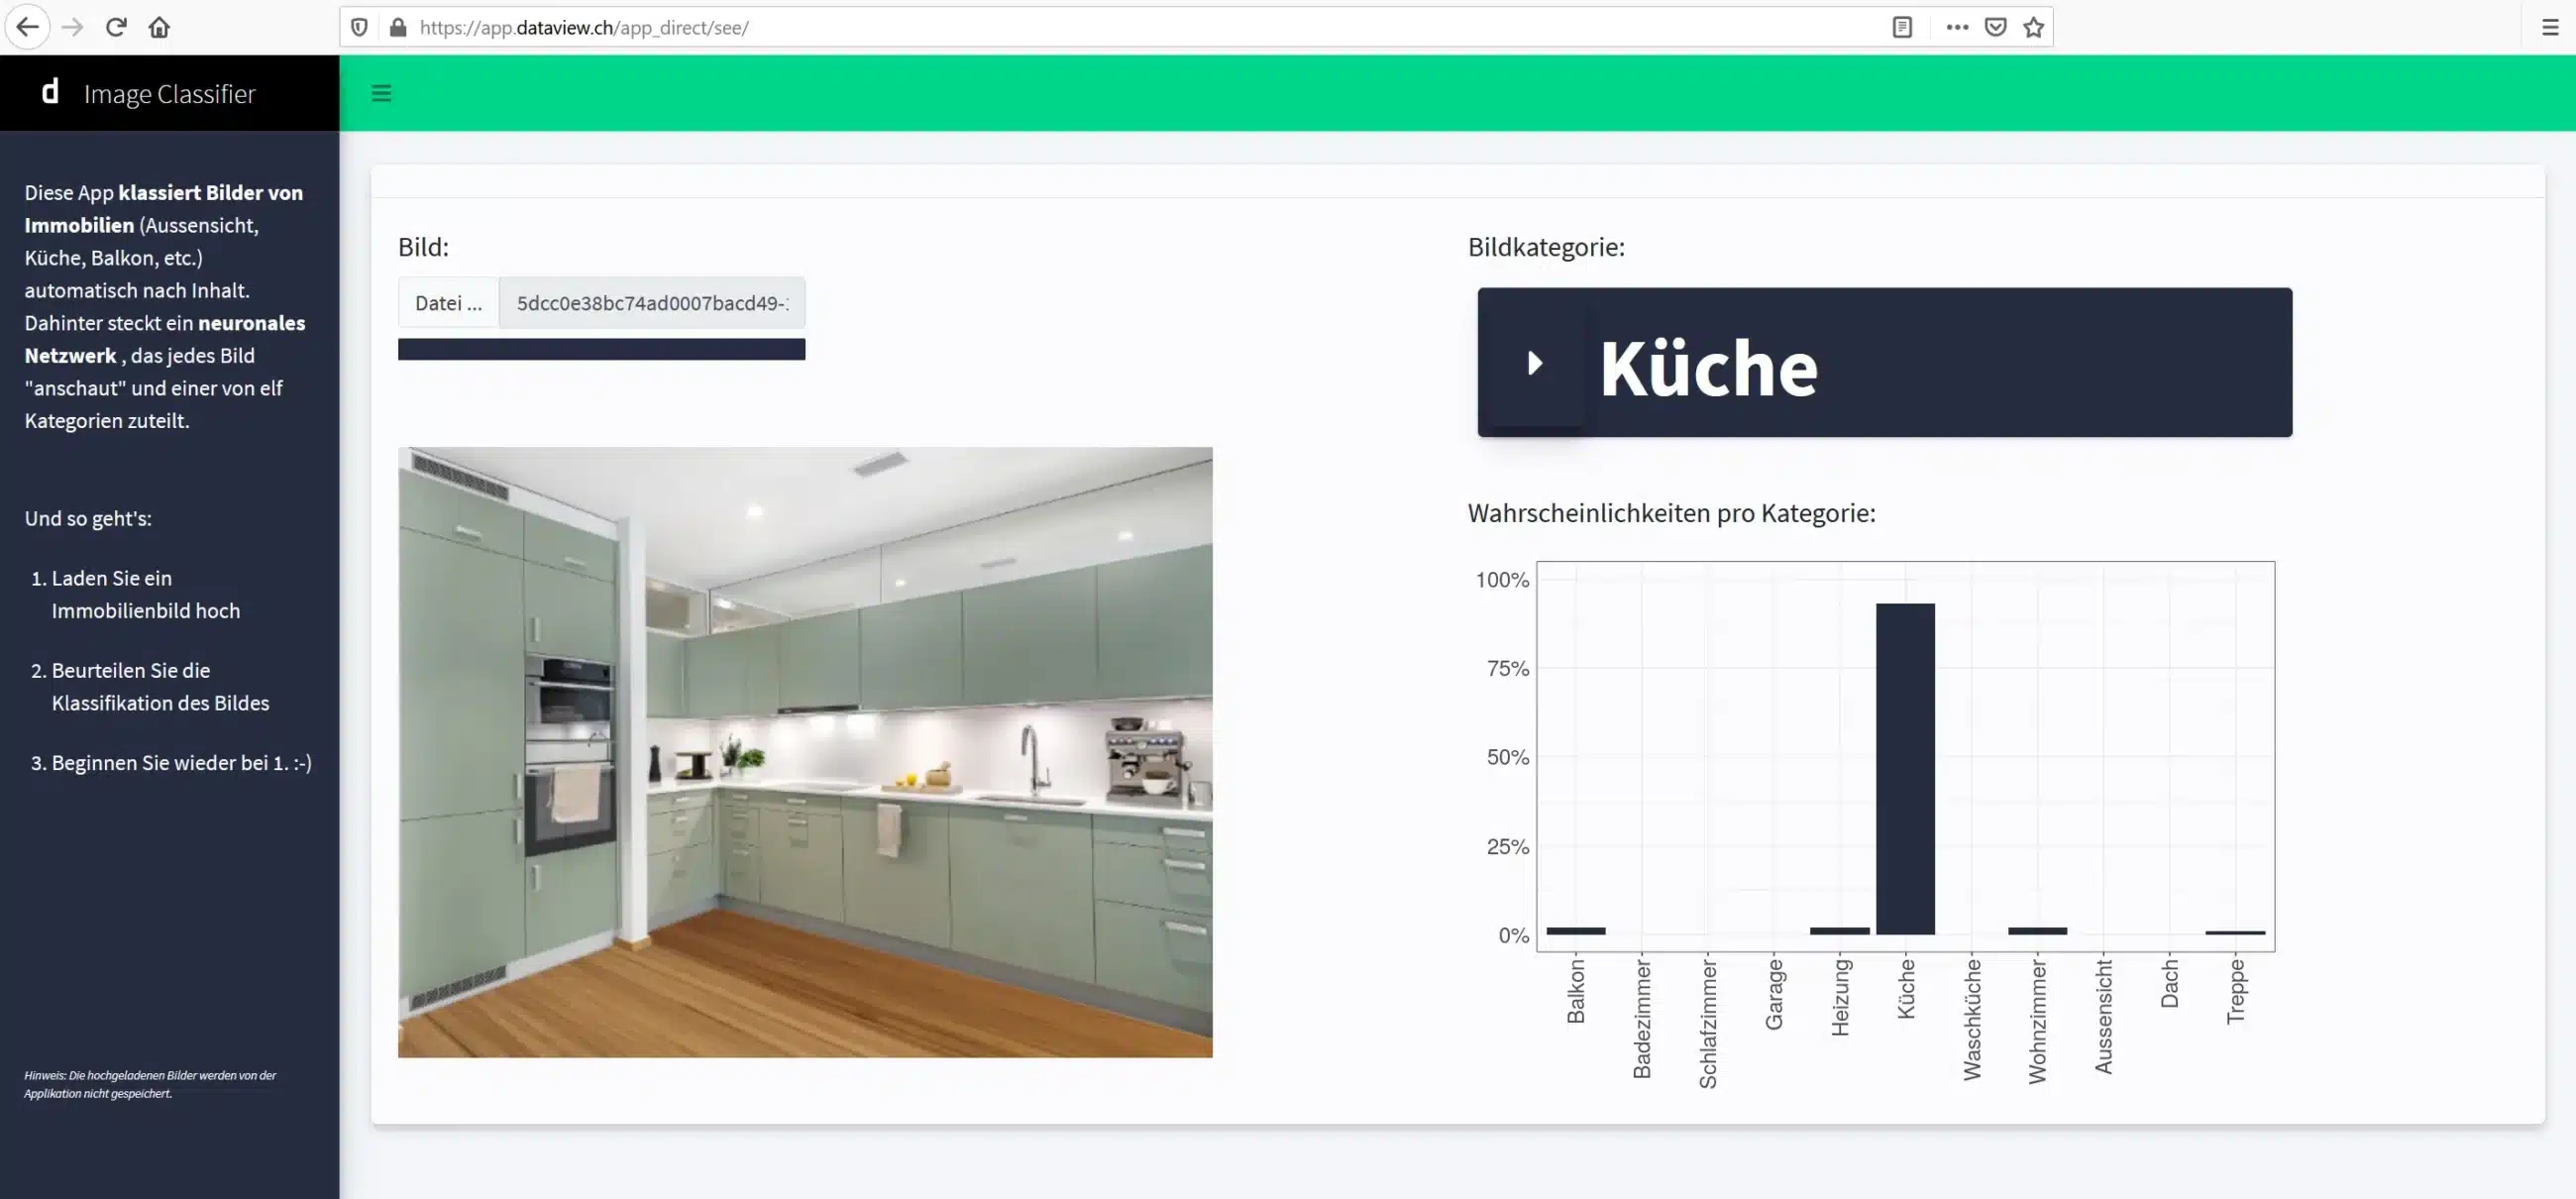
Task: Go back with the browser back arrow
Action: pos(28,27)
